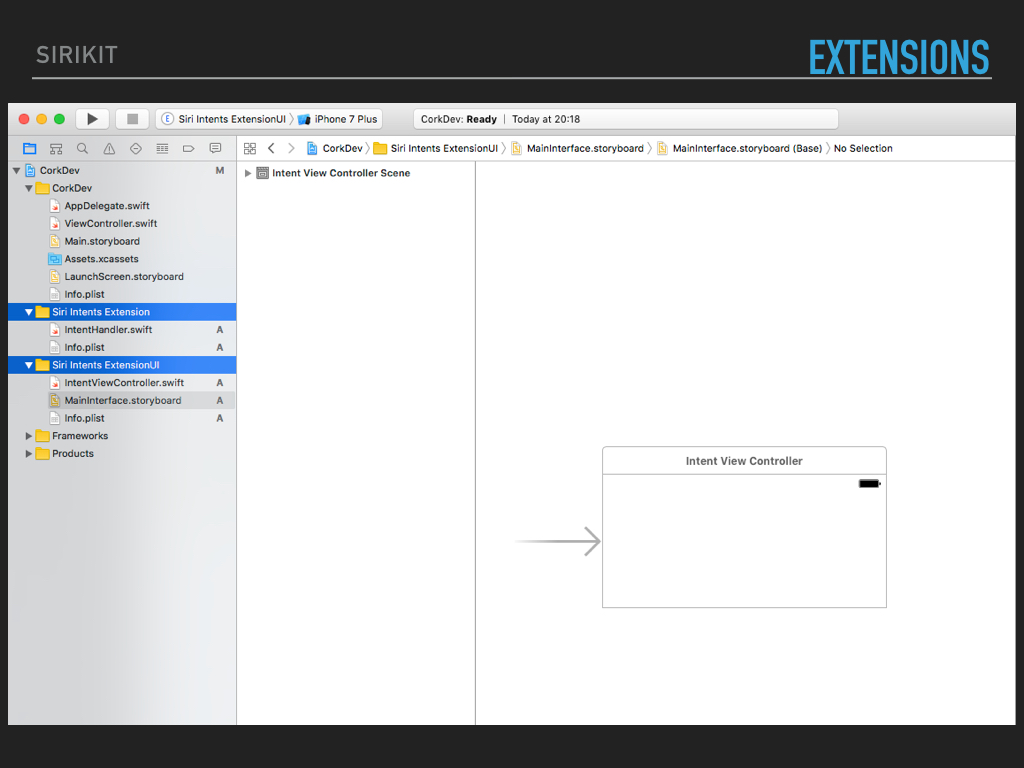
Task: Click the yellow minimize window button
Action: [x=42, y=119]
